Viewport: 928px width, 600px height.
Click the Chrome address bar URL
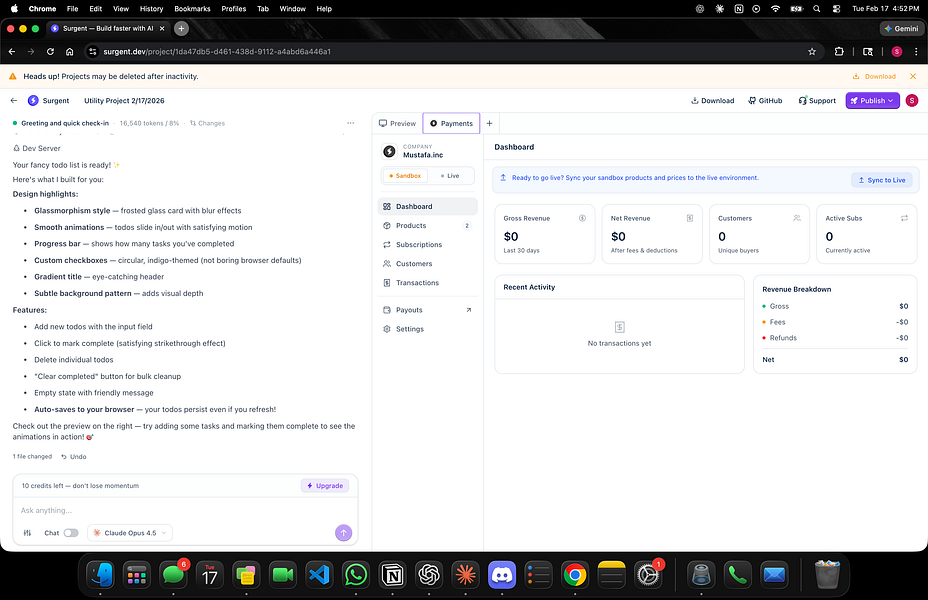pos(217,51)
